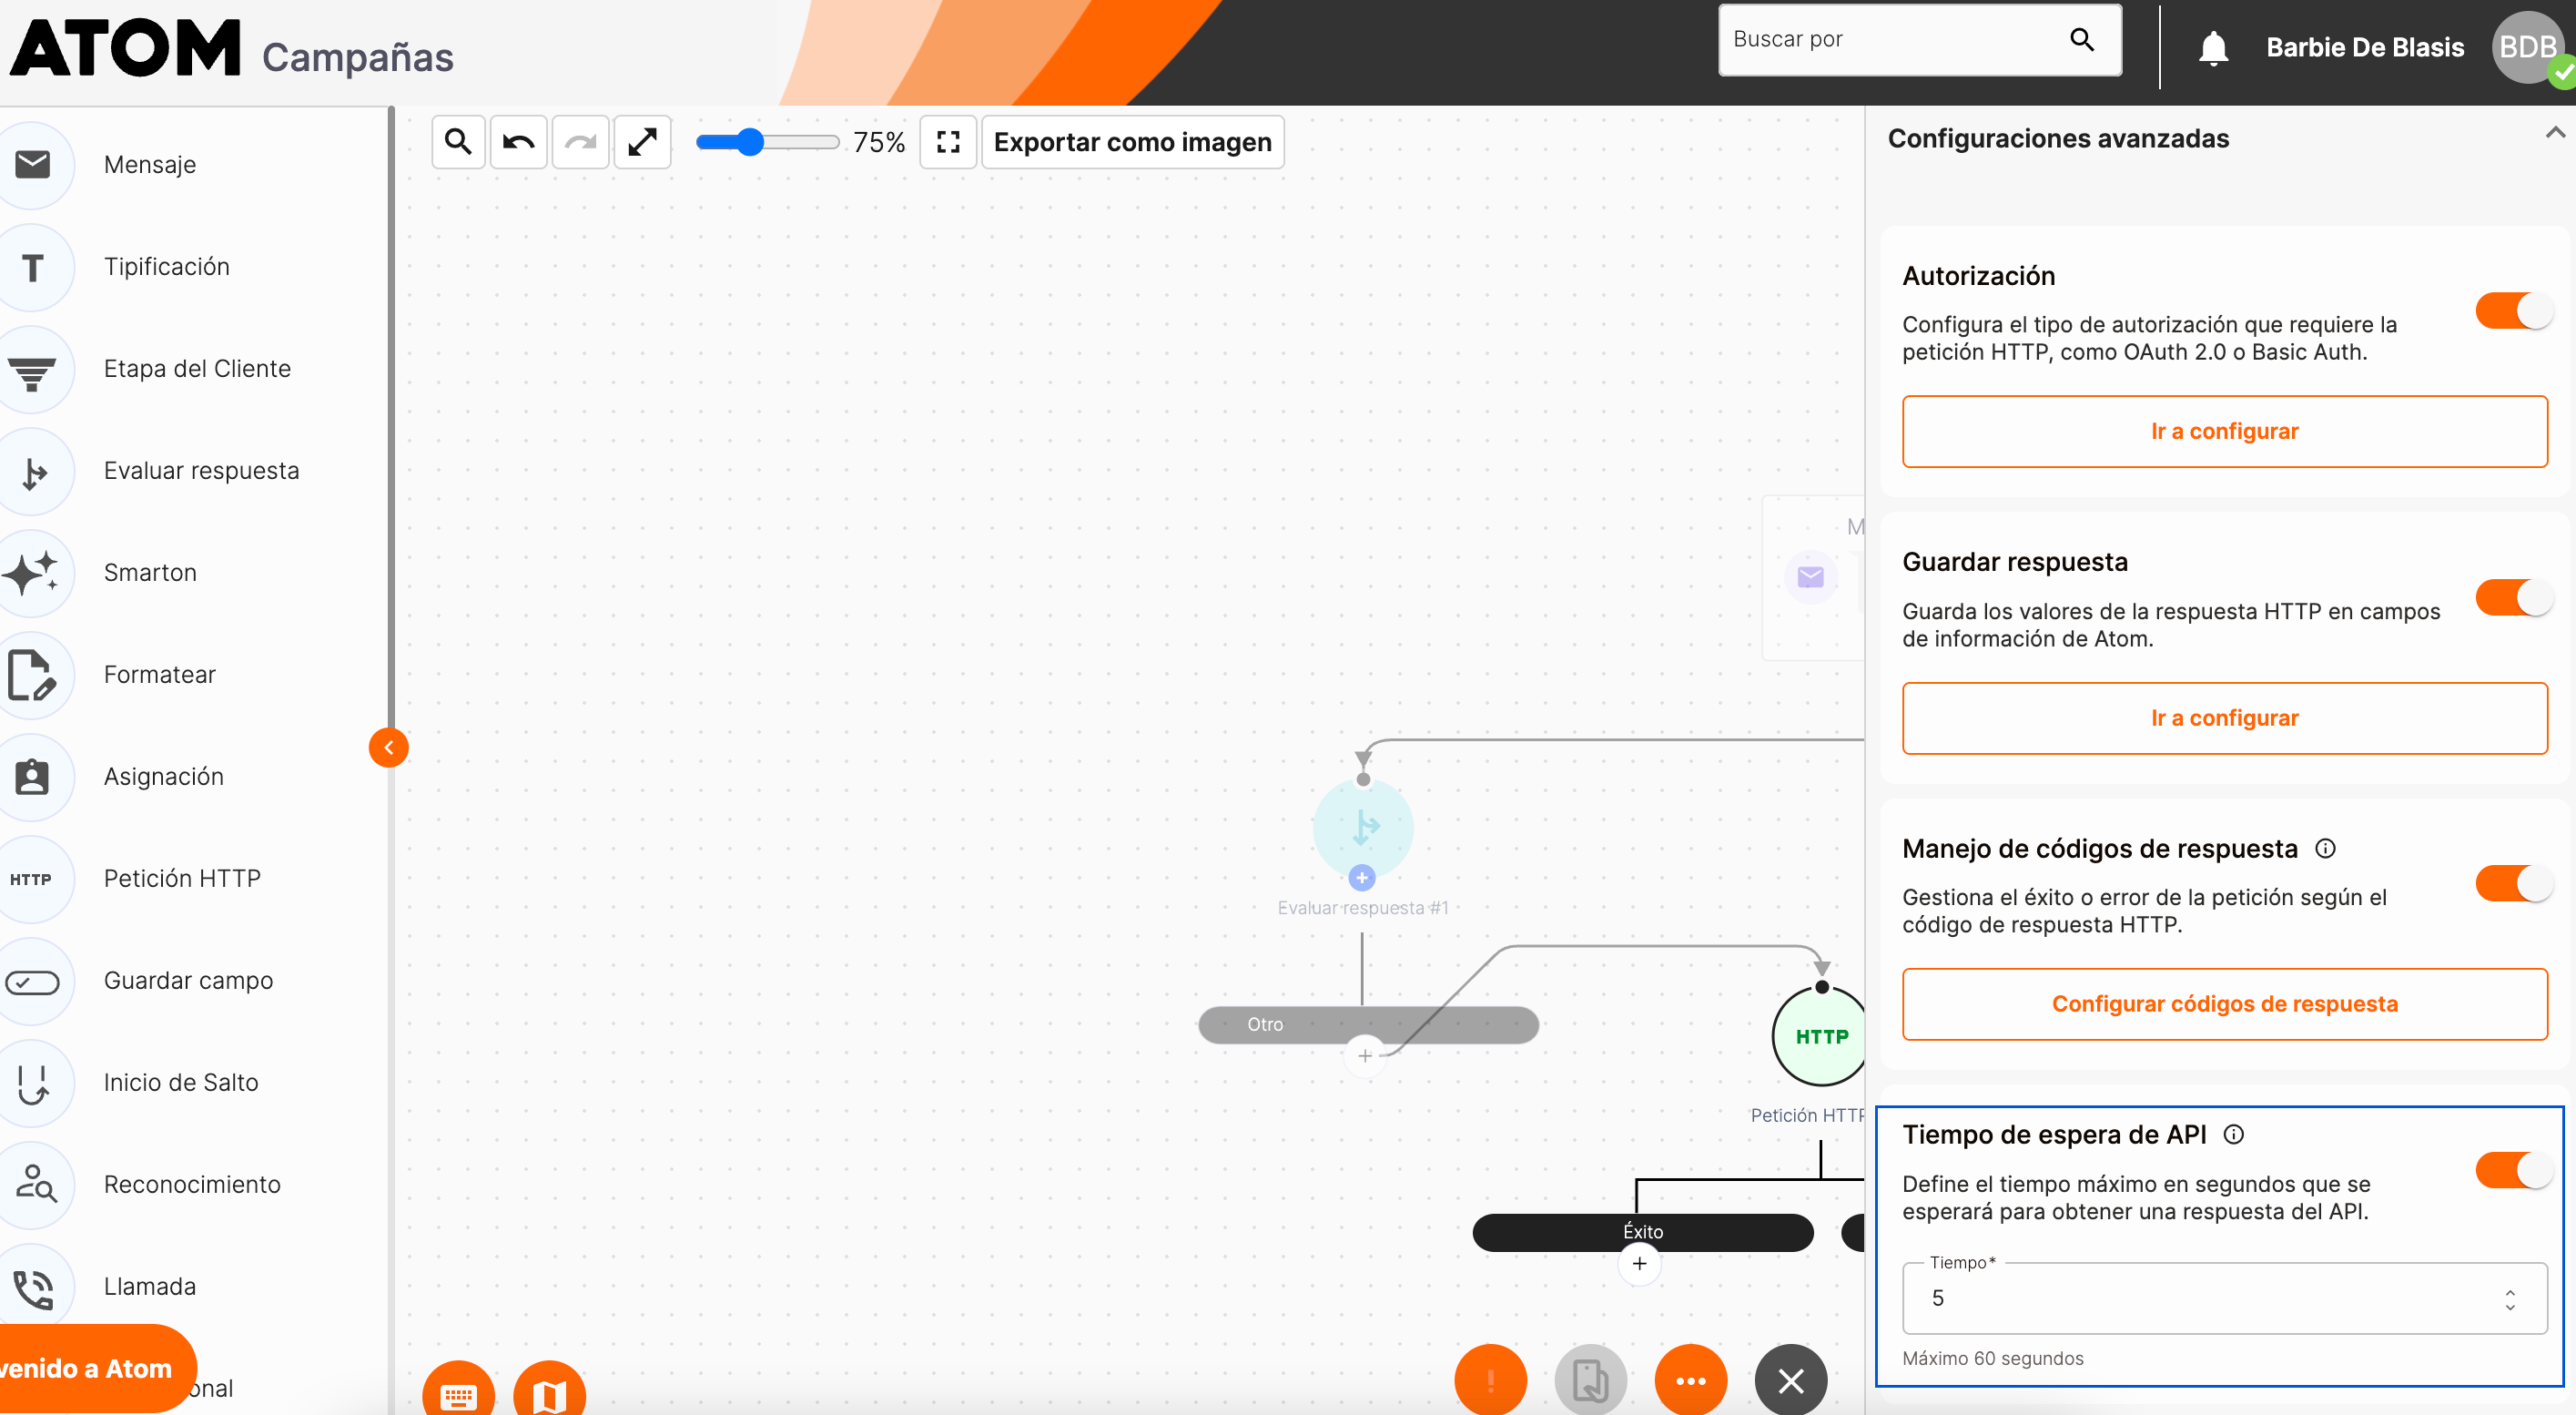Click Exportar como imagen button

1132,142
